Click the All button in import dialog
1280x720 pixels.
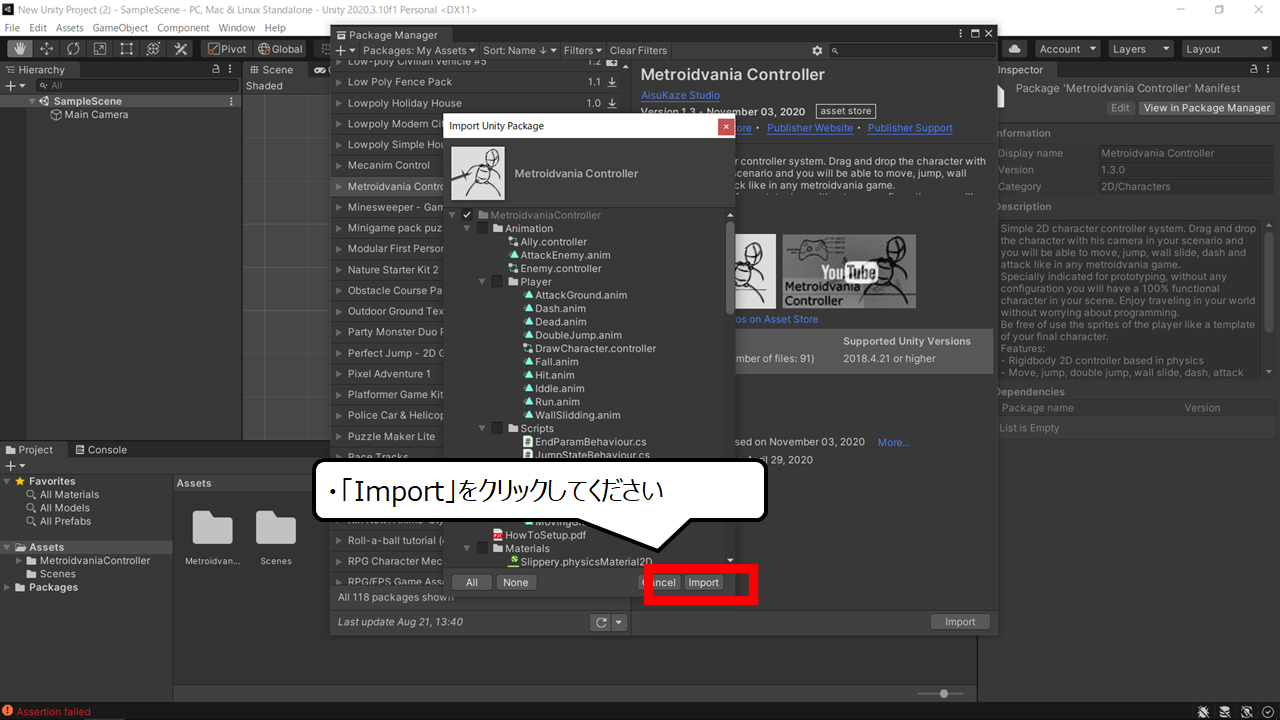[472, 583]
